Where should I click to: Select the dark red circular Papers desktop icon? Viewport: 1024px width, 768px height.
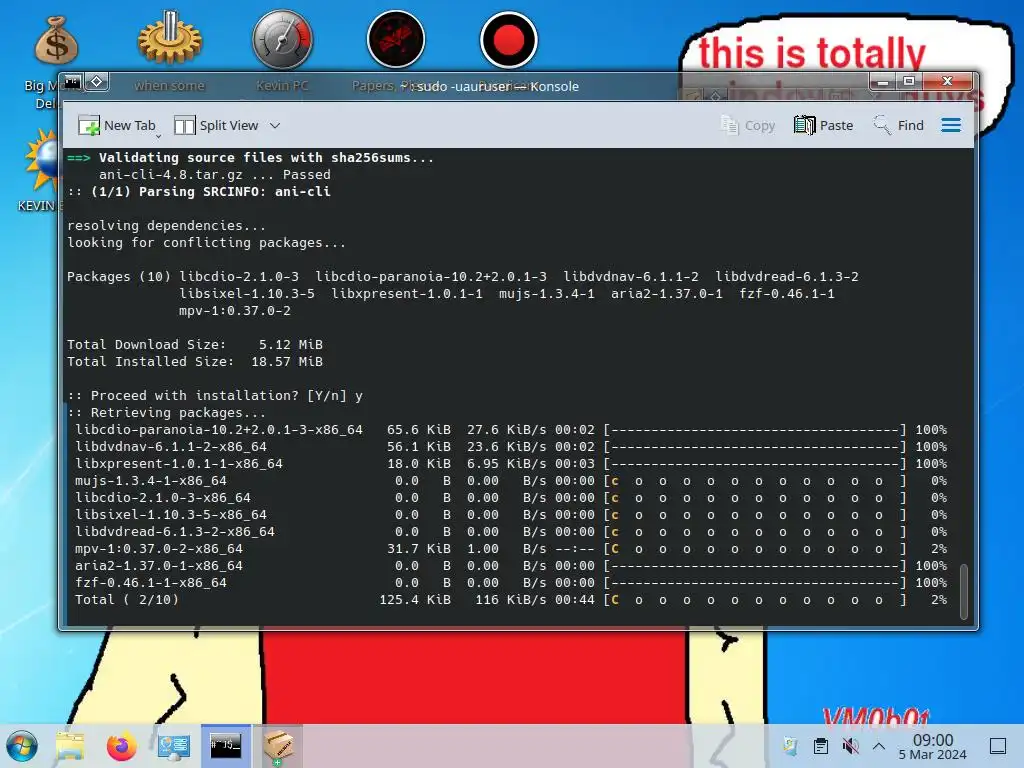396,39
